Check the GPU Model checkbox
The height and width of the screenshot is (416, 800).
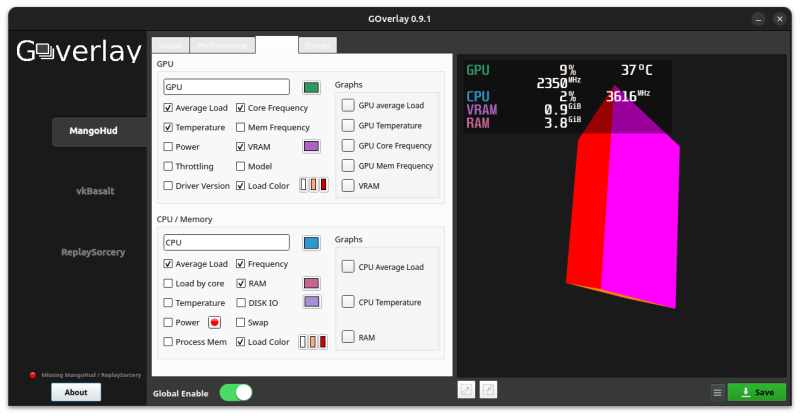pos(240,166)
